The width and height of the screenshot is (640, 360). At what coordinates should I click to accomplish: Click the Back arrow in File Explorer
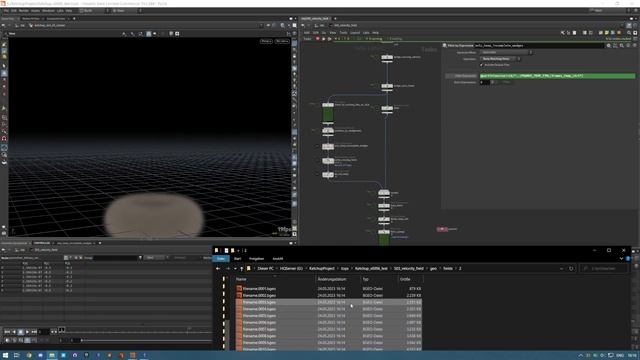[x=218, y=269]
